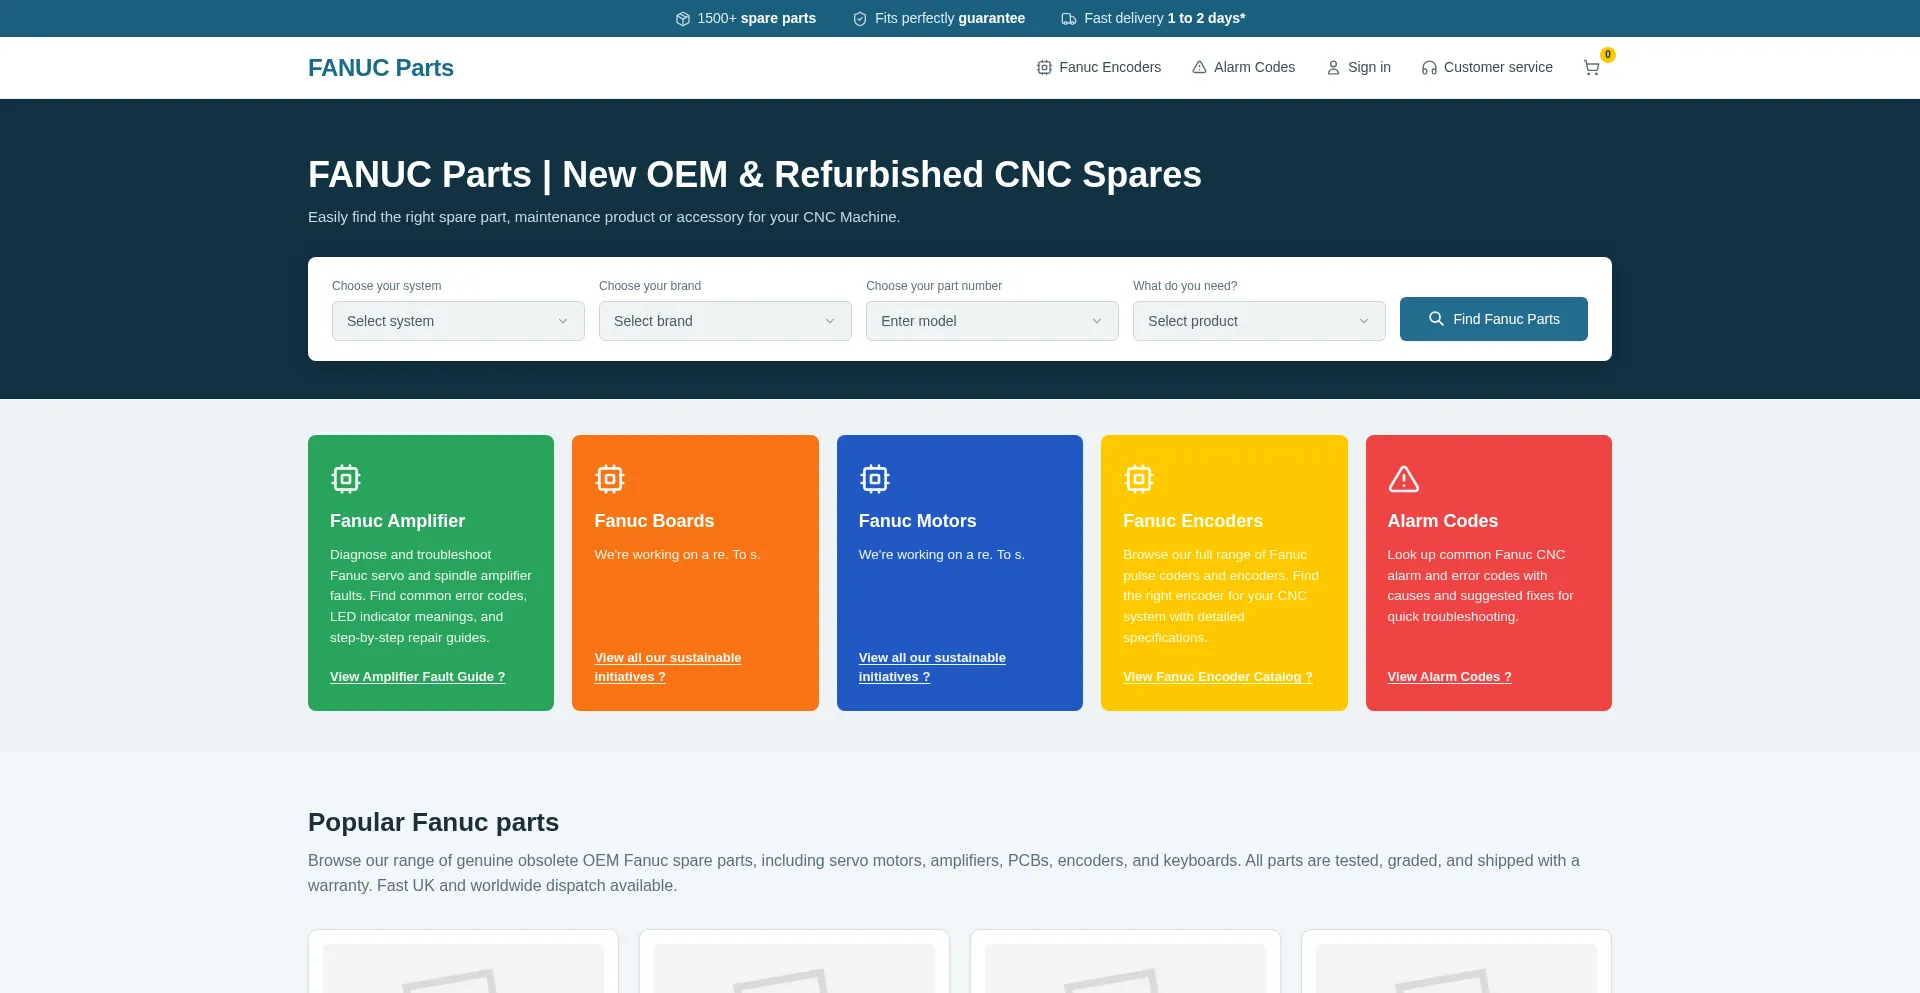Click the chip icon on the yellow Fanuc Encoders card
This screenshot has height=993, width=1920.
coord(1139,479)
